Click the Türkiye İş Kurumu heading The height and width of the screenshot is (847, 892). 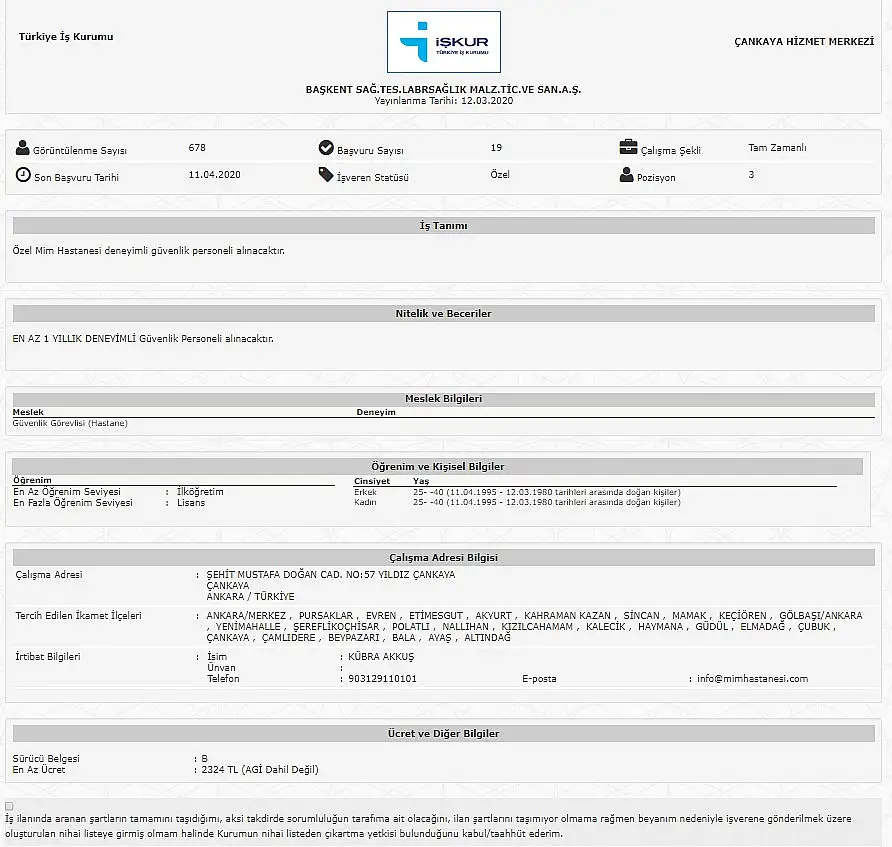click(x=66, y=36)
